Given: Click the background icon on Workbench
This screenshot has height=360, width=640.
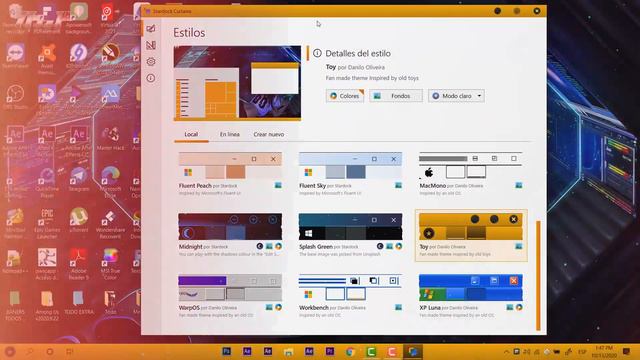Looking at the screenshot, I should 398,307.
